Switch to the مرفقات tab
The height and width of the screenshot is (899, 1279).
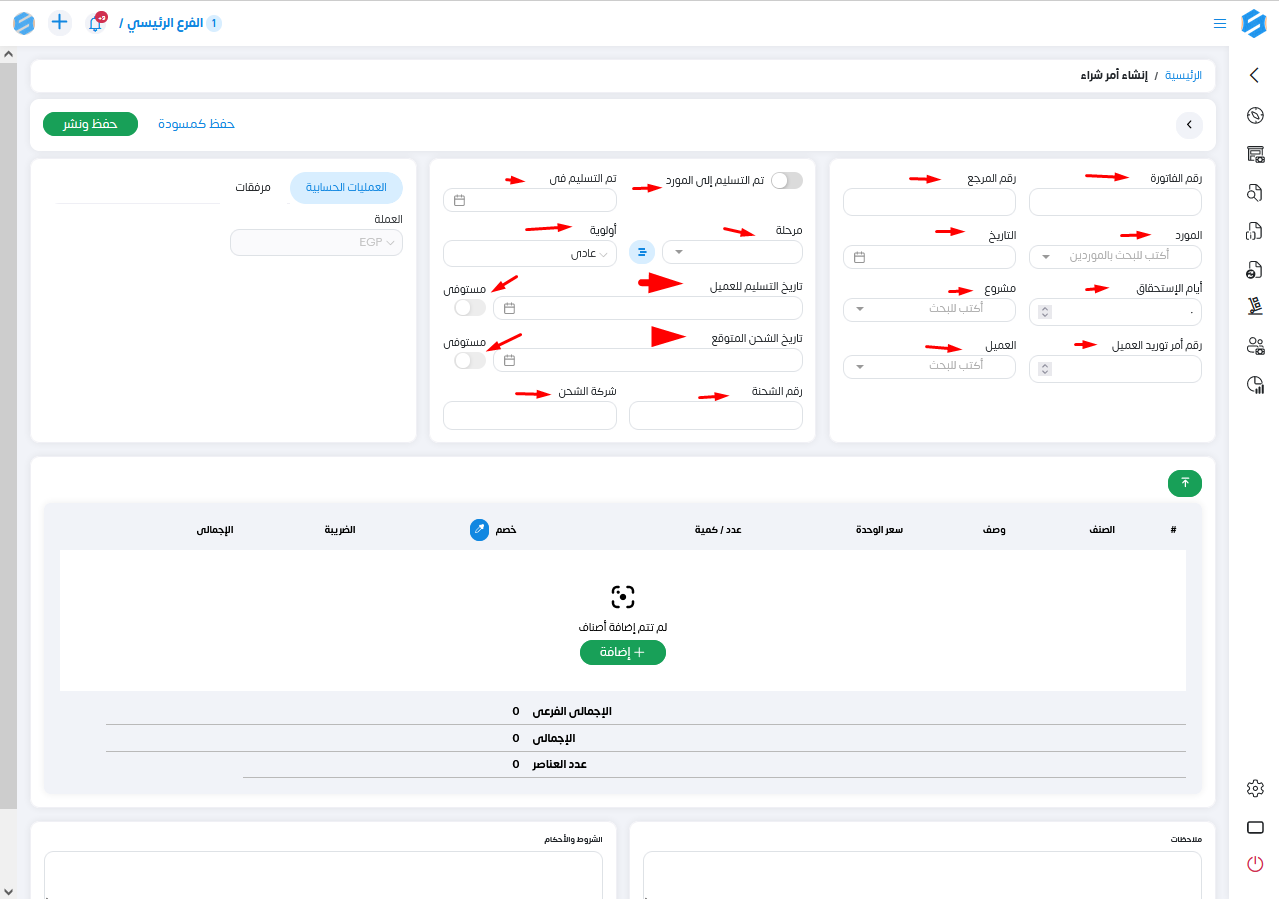point(253,188)
